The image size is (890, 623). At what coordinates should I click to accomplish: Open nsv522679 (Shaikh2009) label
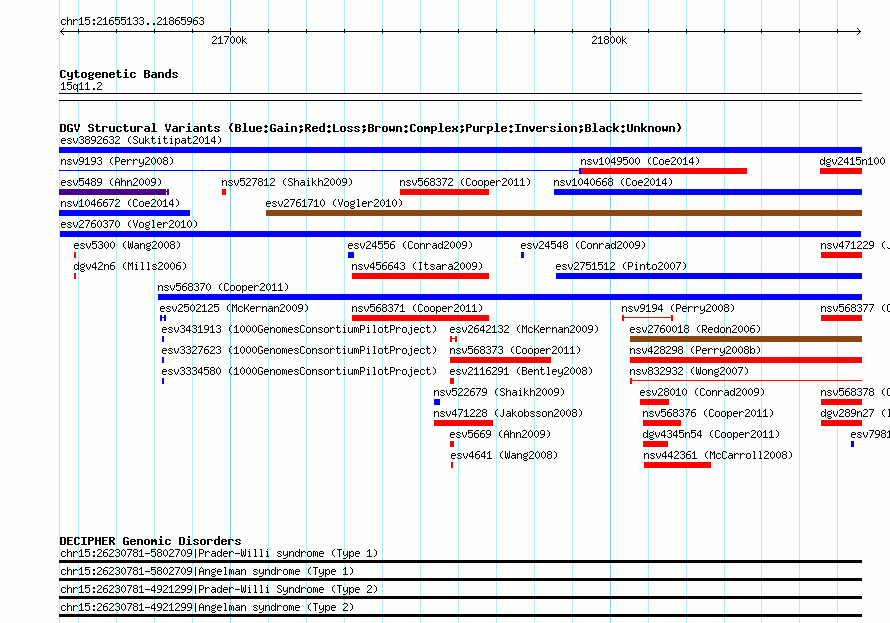tap(499, 392)
